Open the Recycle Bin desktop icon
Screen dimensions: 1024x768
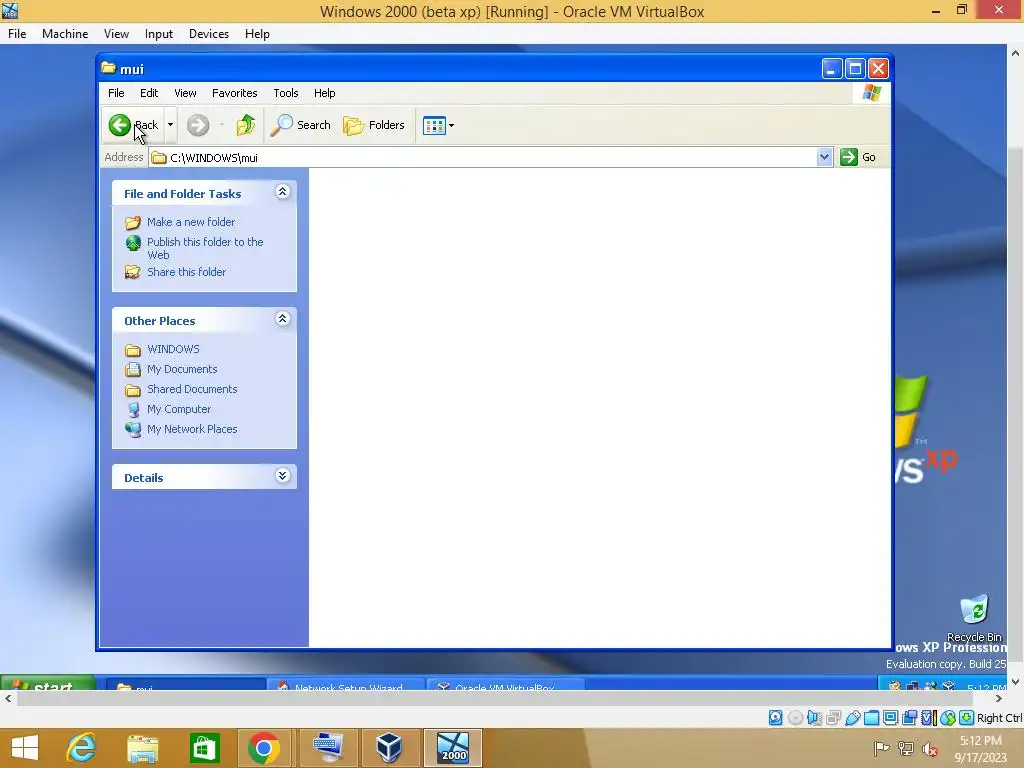[974, 618]
